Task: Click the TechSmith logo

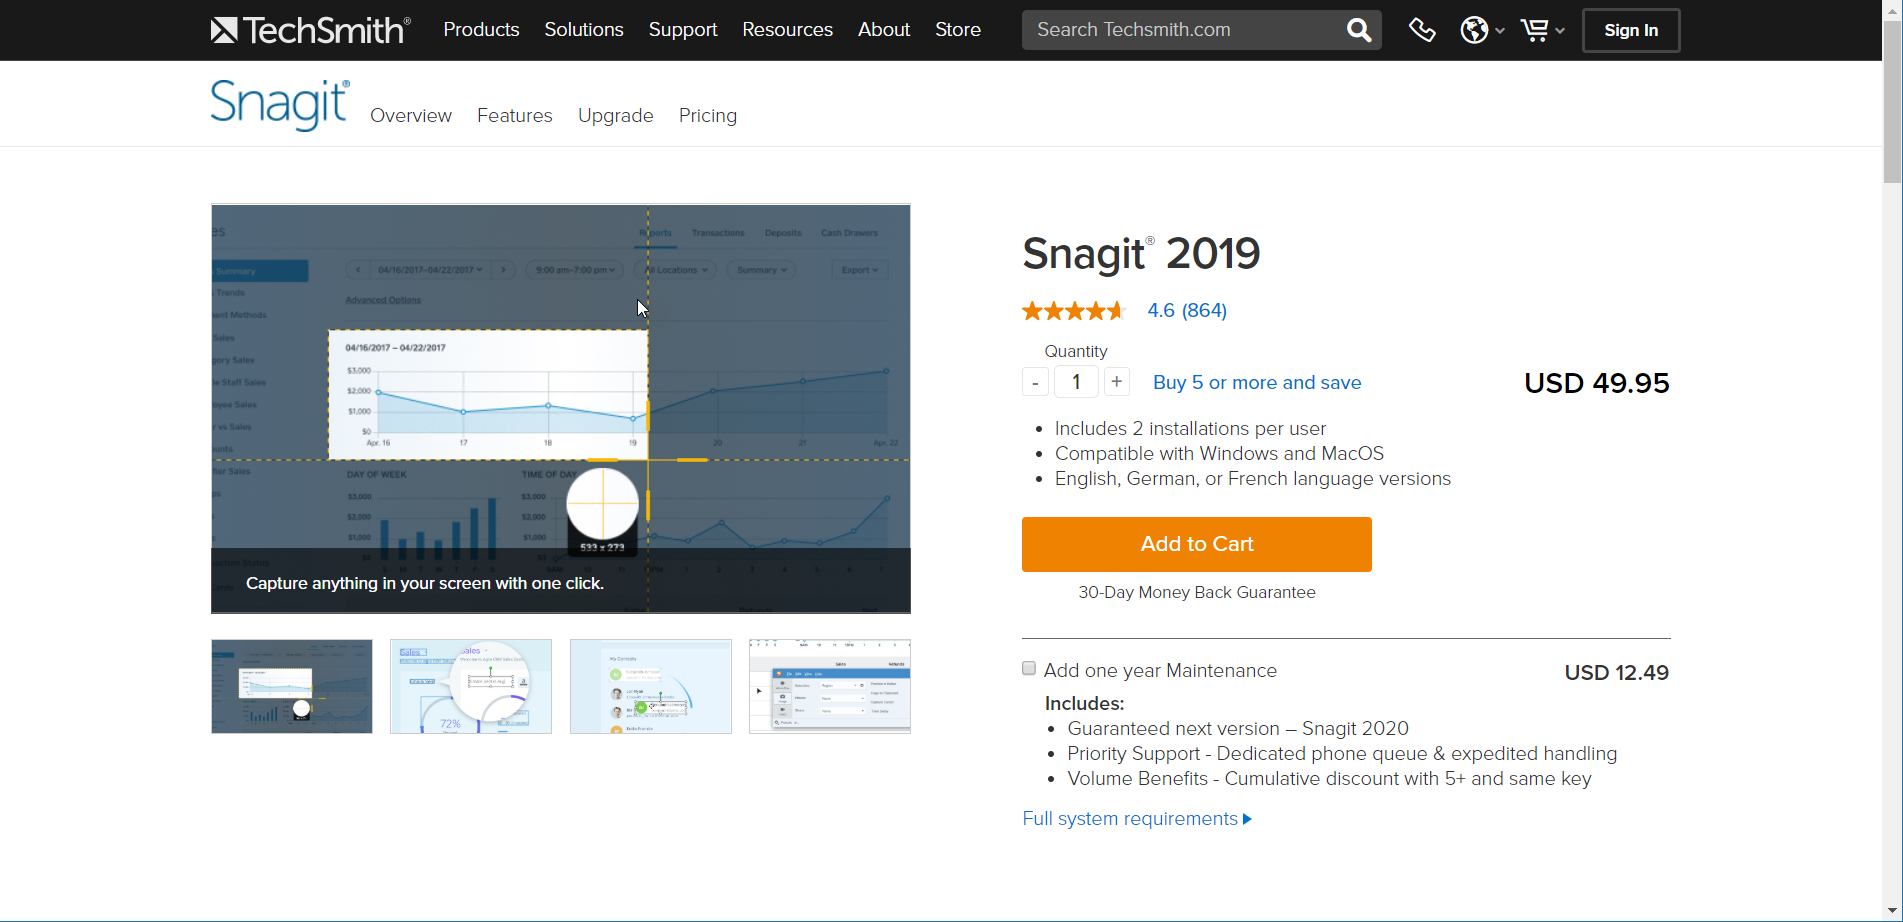Action: pyautogui.click(x=310, y=29)
